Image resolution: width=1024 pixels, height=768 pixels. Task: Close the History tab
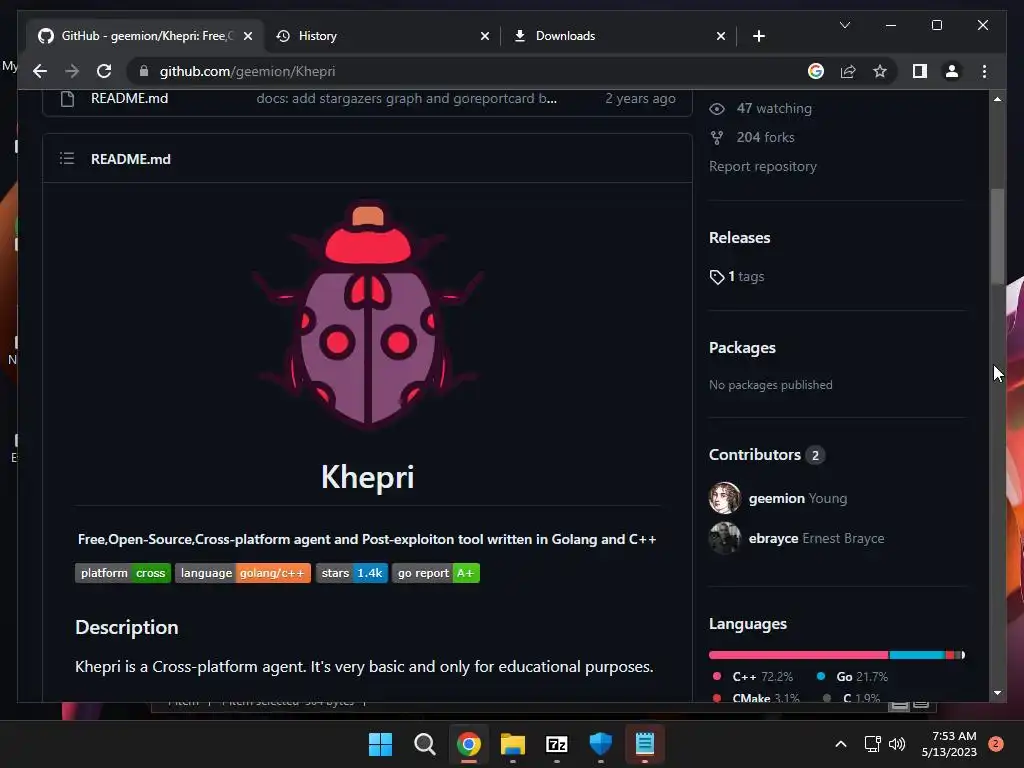point(485,36)
